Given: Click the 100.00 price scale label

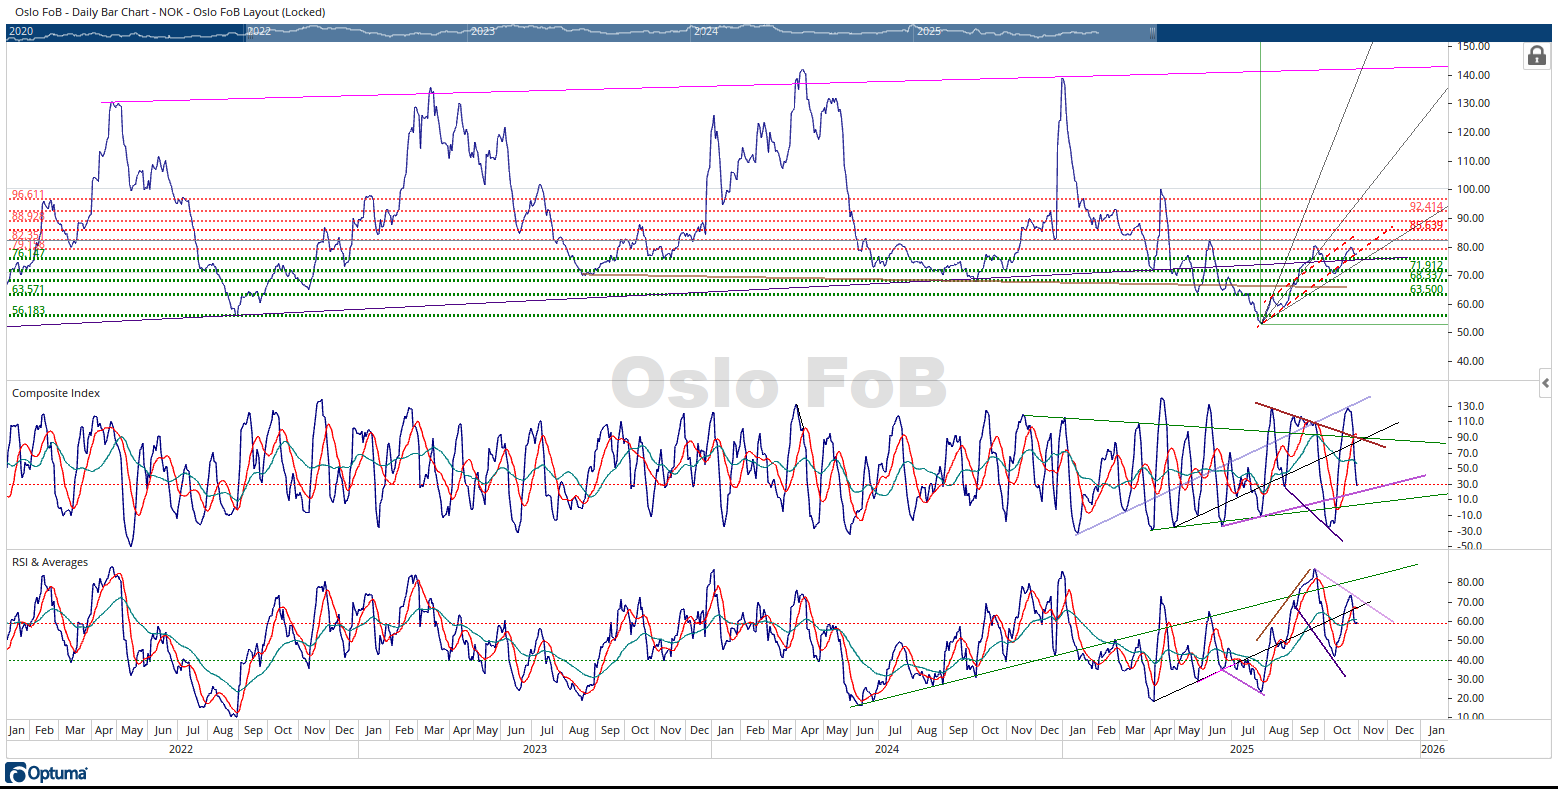Looking at the screenshot, I should (1474, 189).
